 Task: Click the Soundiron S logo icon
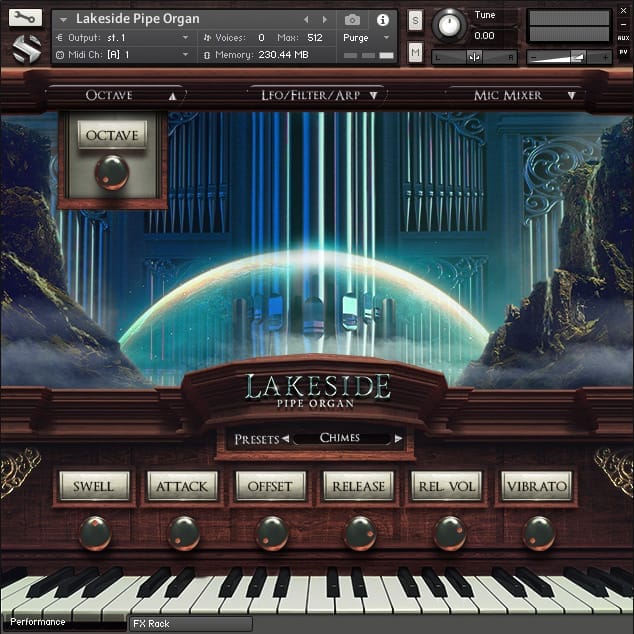(26, 49)
